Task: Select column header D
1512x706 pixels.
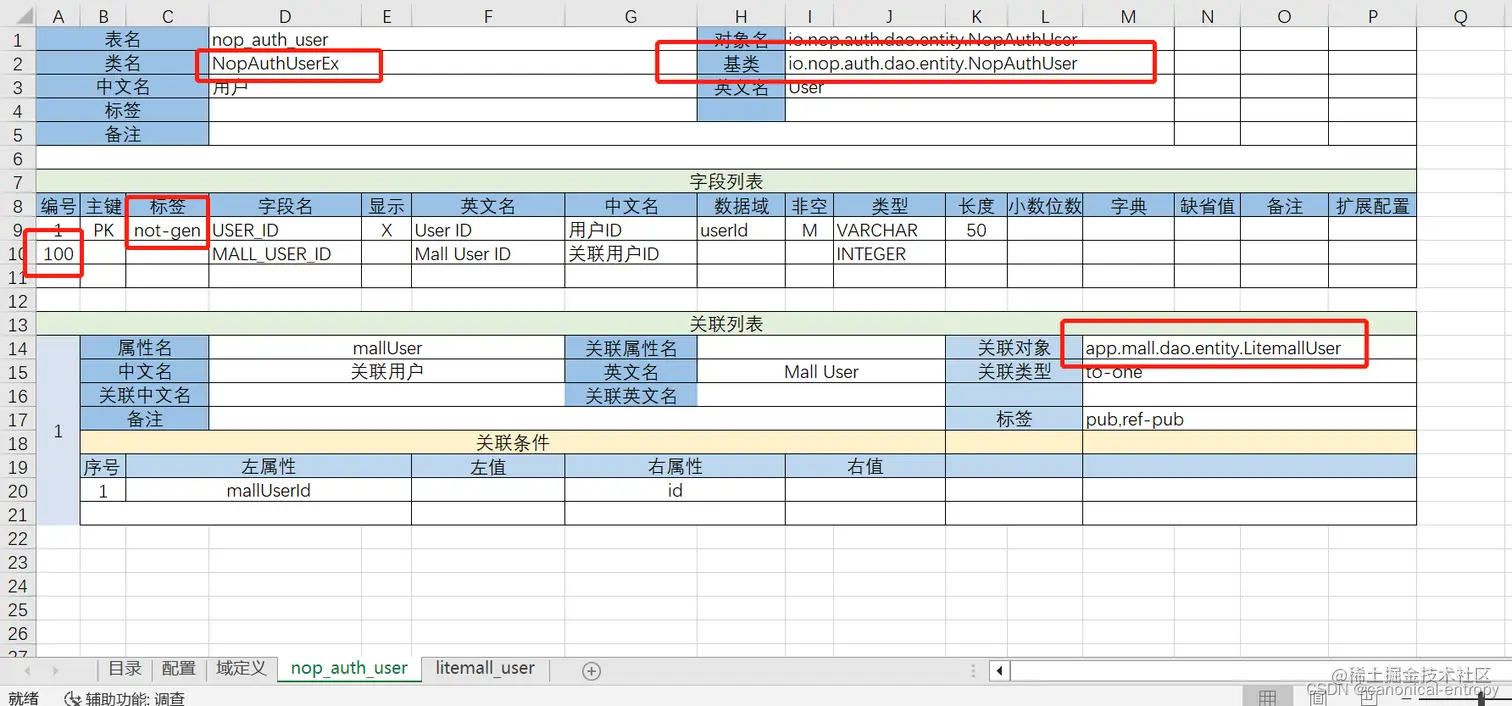Action: click(284, 15)
